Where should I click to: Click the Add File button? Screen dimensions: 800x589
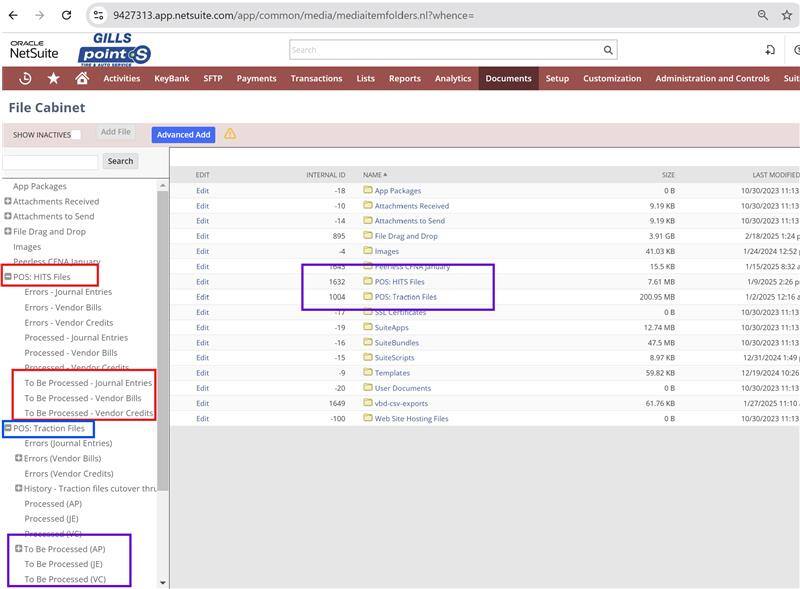tap(116, 132)
